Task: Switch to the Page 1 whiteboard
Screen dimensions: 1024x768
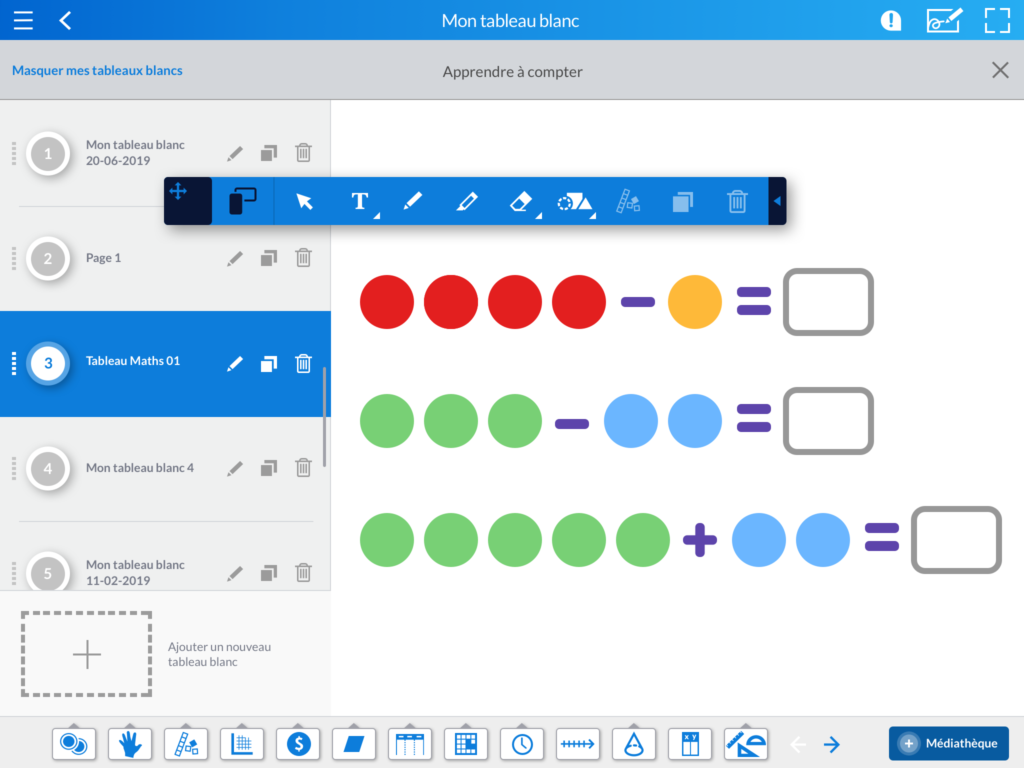Action: 104,258
